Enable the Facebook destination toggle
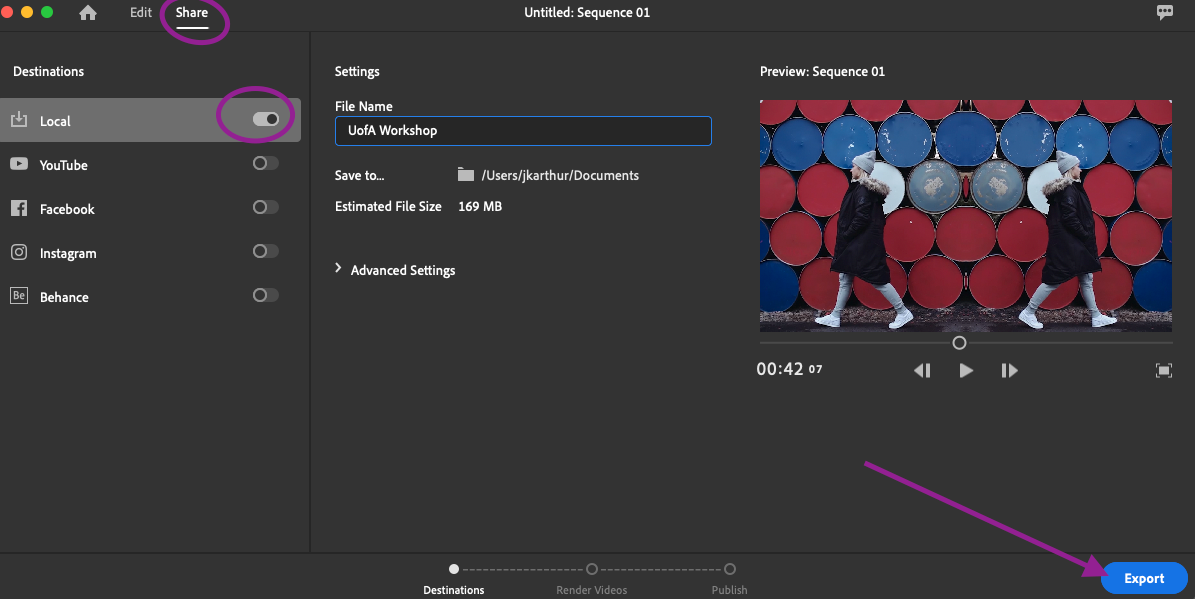 [265, 207]
